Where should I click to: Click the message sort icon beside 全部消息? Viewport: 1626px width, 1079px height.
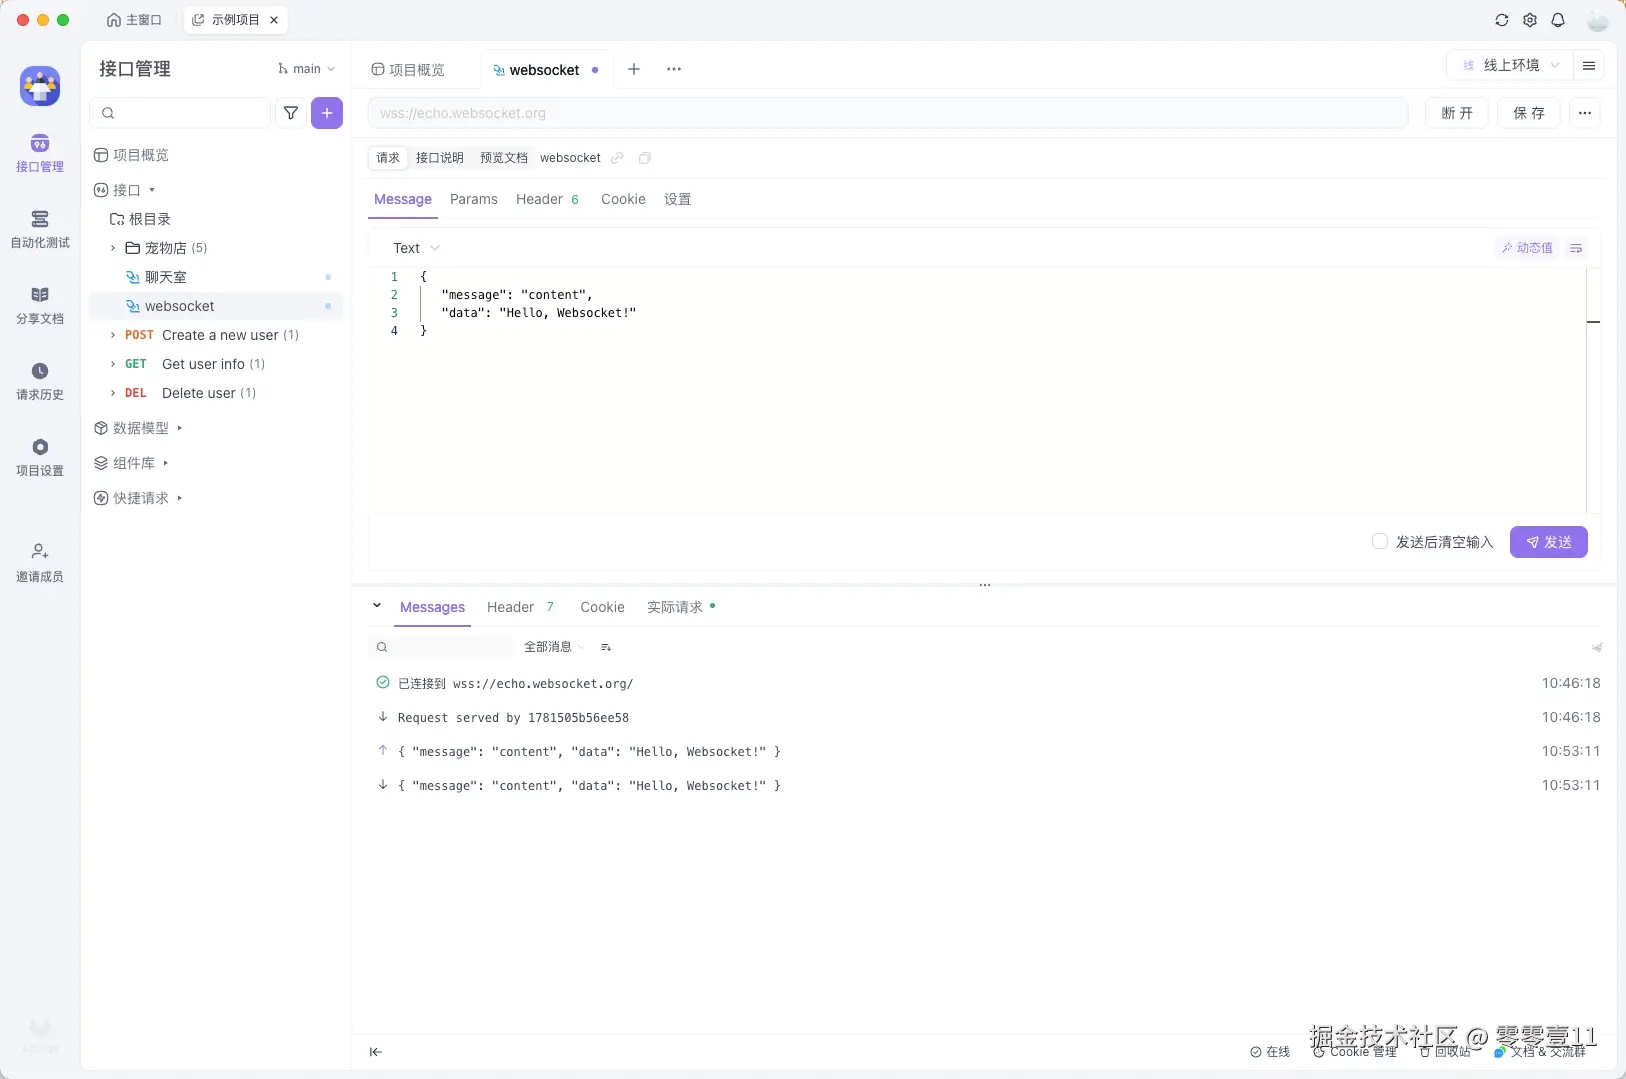coord(606,647)
